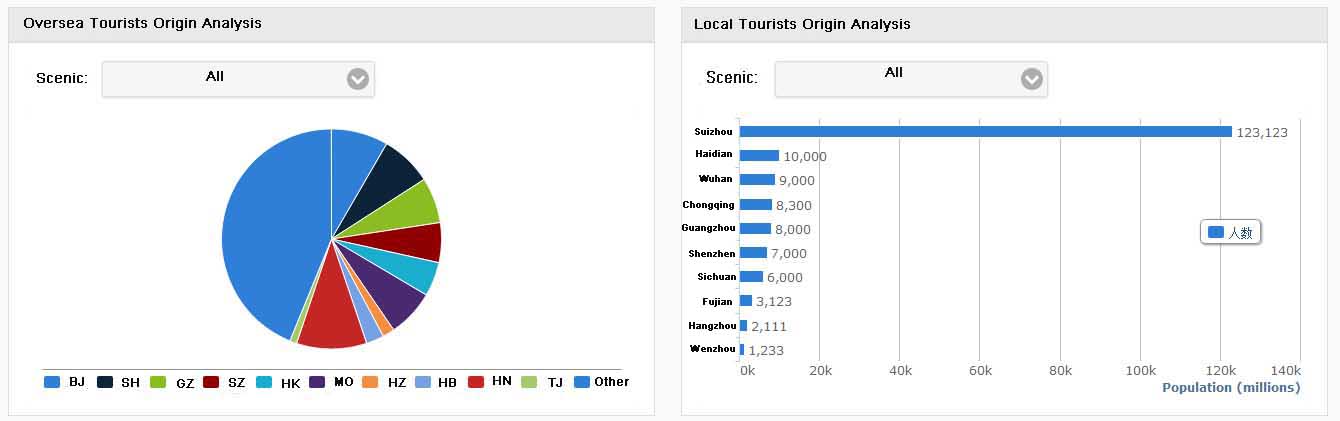Click the SZ legend color swatch
Screen dimensions: 1340x421
coord(211,382)
